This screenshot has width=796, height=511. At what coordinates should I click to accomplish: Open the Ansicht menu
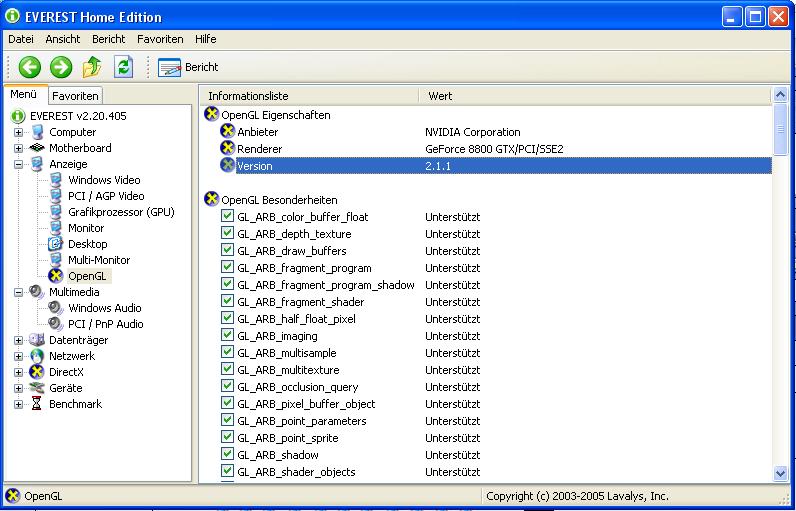63,39
